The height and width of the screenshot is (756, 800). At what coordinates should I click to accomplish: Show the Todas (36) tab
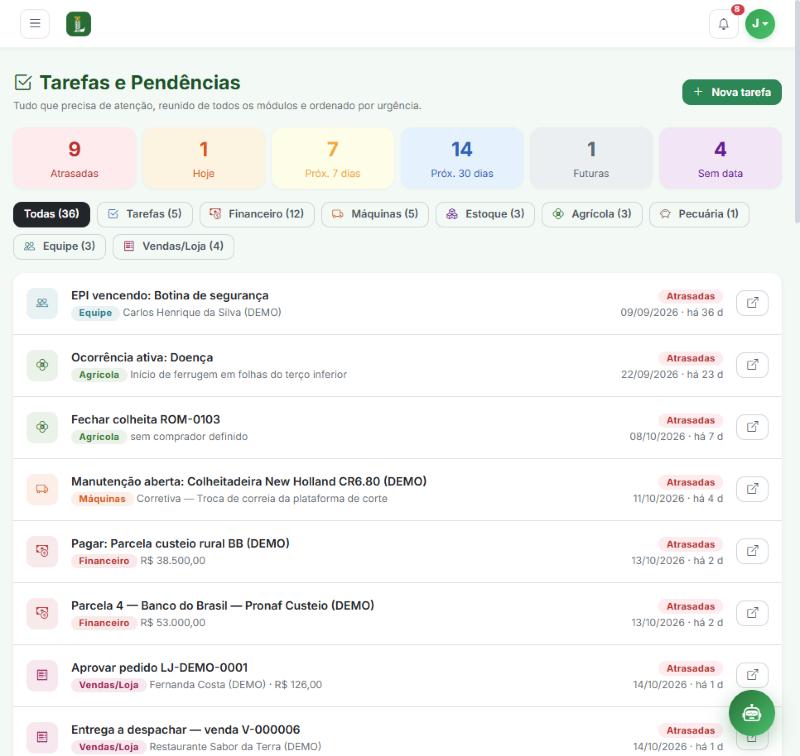(x=52, y=214)
